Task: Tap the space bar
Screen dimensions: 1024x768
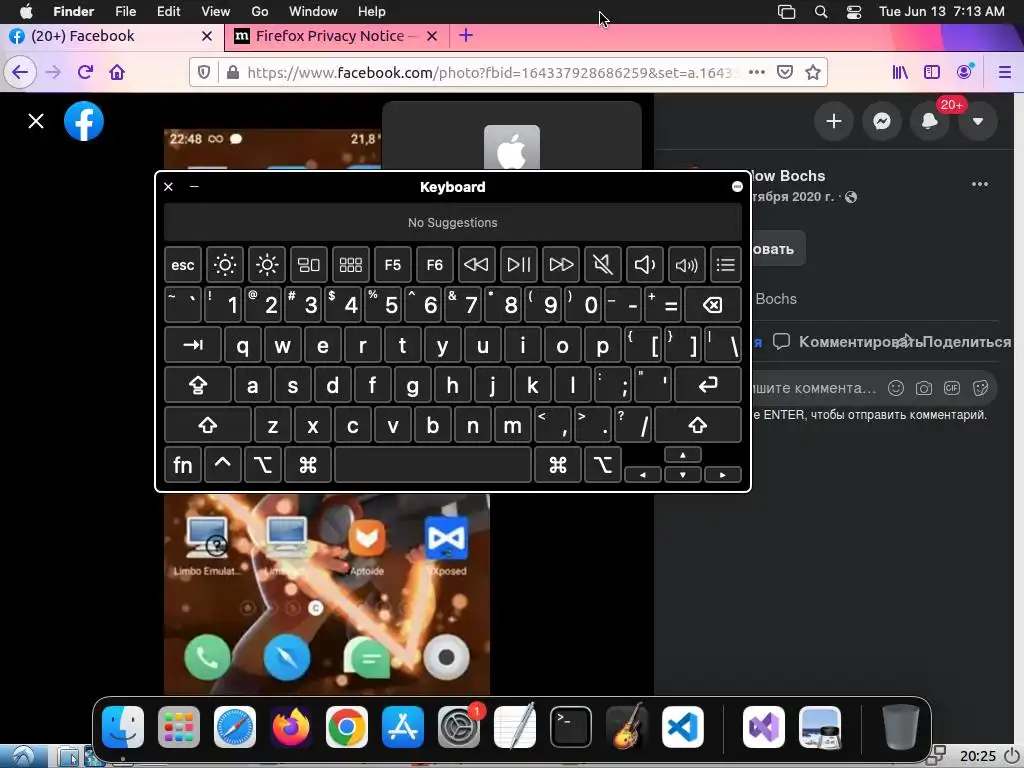Action: click(433, 465)
